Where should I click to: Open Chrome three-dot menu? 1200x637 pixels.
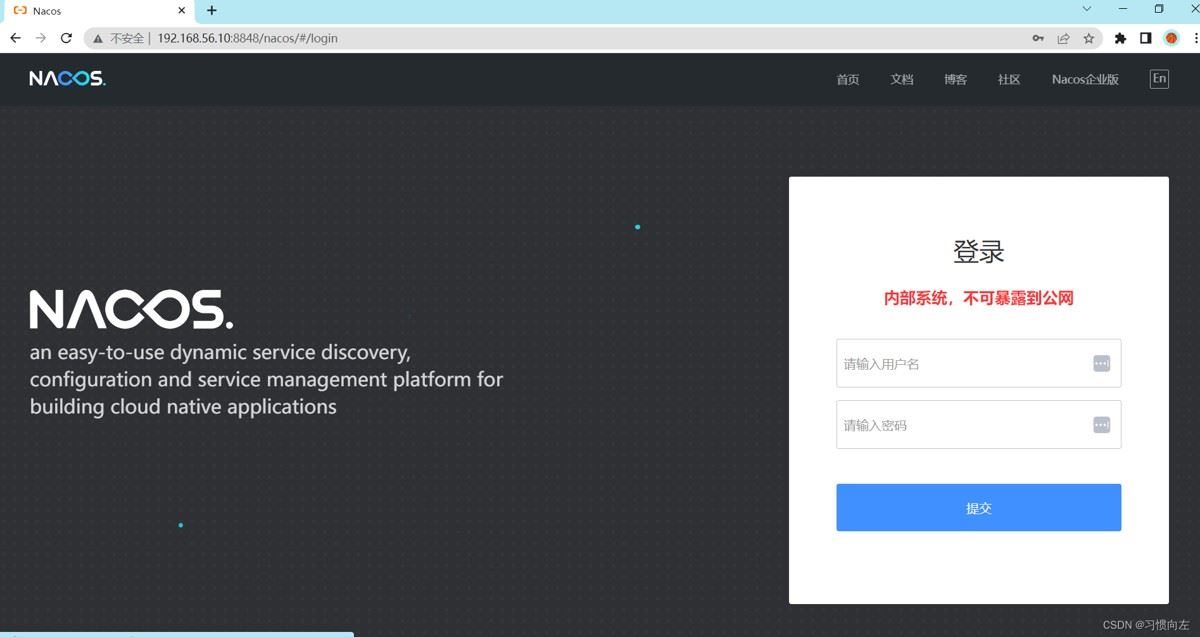coord(1194,38)
